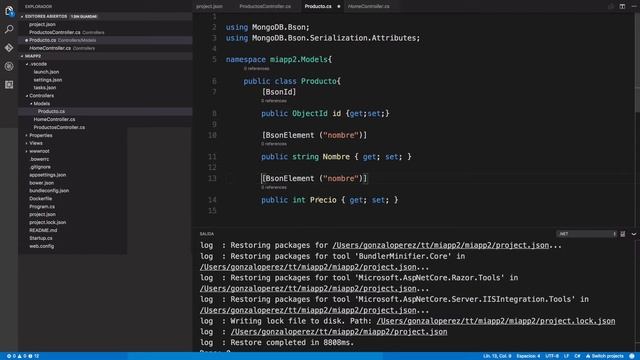Screen dimensions: 640x360
Task: Open the .NET output channel dropdown
Action: coord(587,234)
